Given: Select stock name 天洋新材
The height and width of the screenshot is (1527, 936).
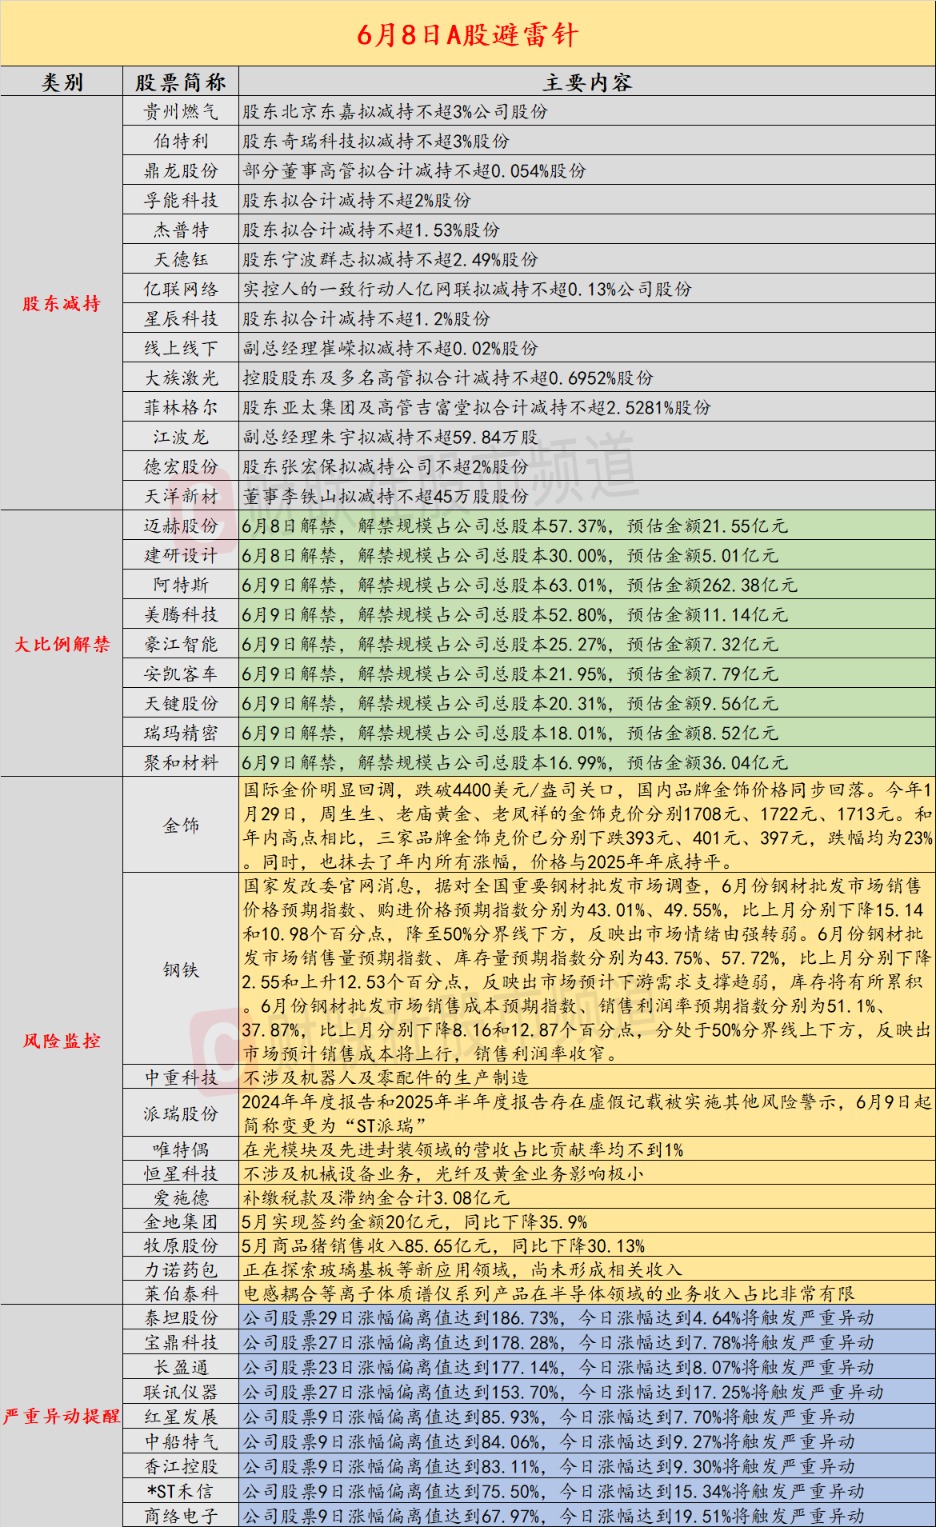Looking at the screenshot, I should point(181,496).
